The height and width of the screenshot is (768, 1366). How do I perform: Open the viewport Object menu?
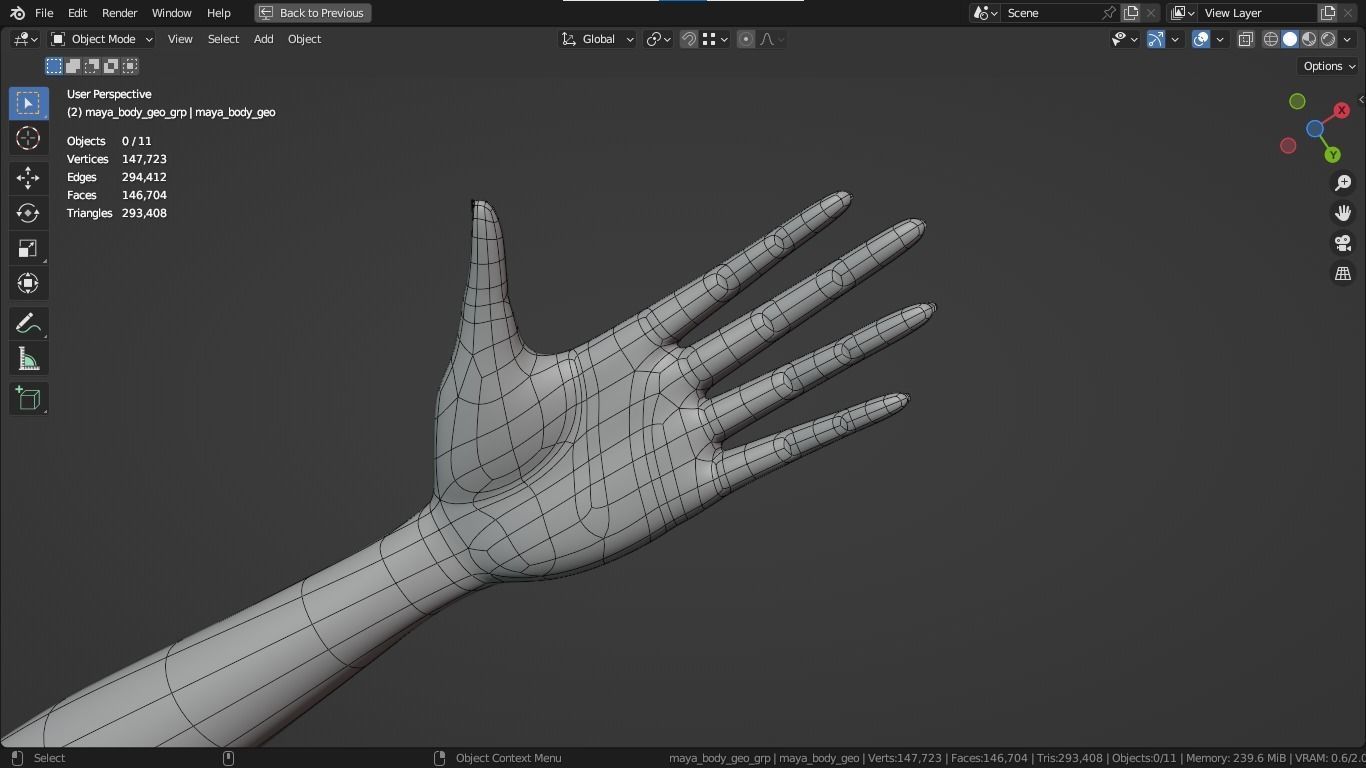(304, 39)
